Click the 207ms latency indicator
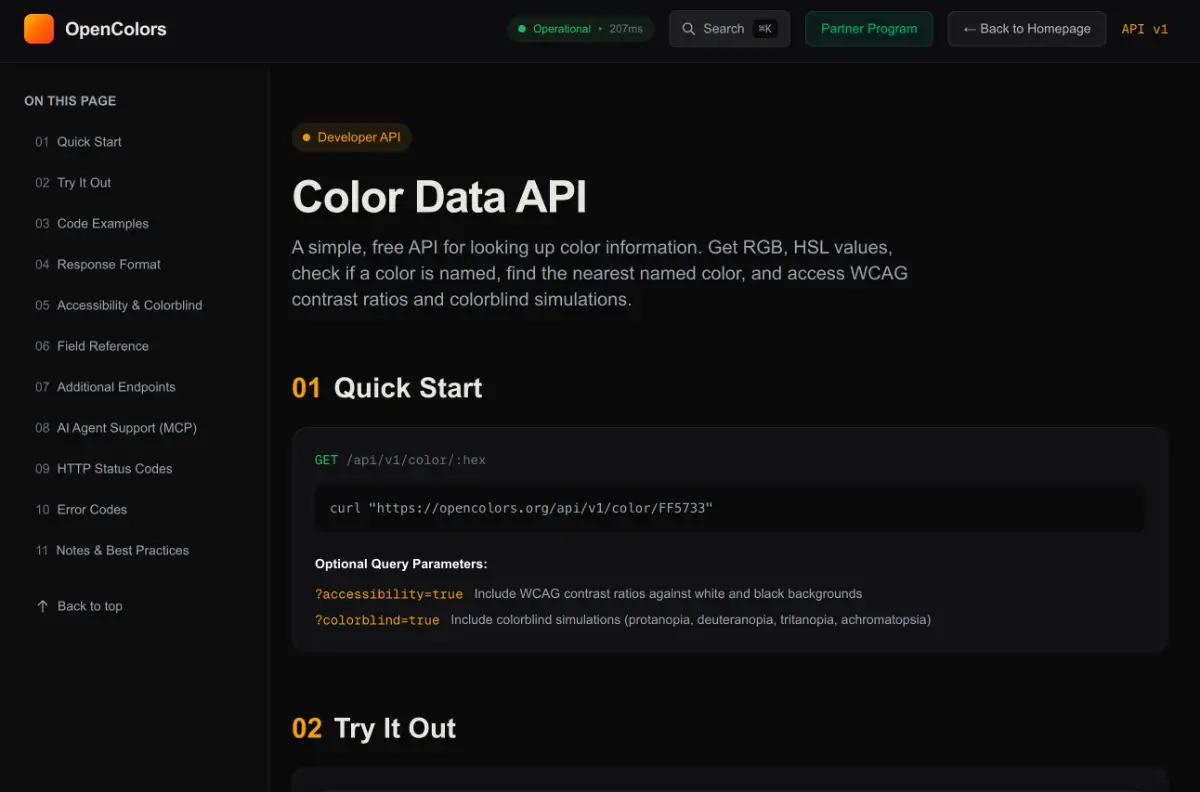Screen dimensions: 1200x792 (x=624, y=29)
